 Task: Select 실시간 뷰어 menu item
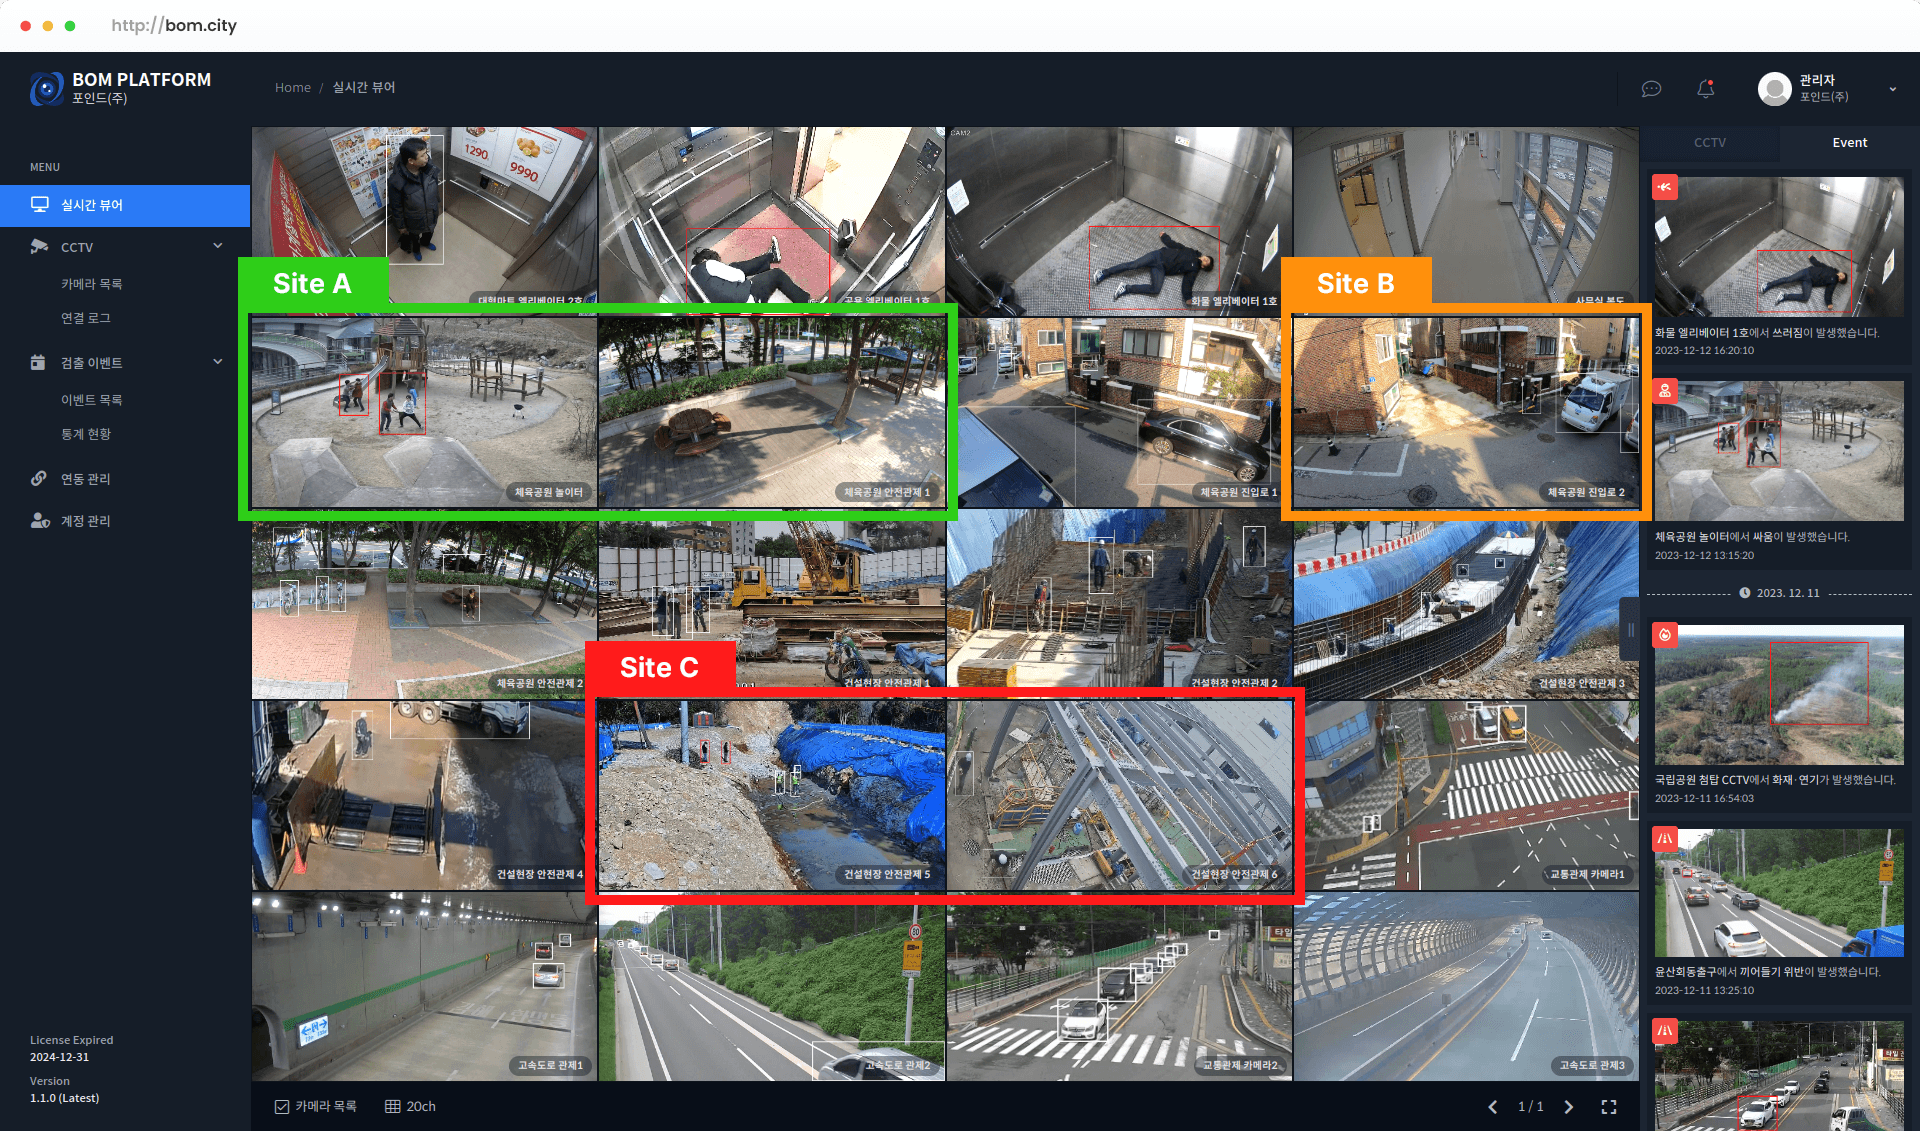click(92, 205)
